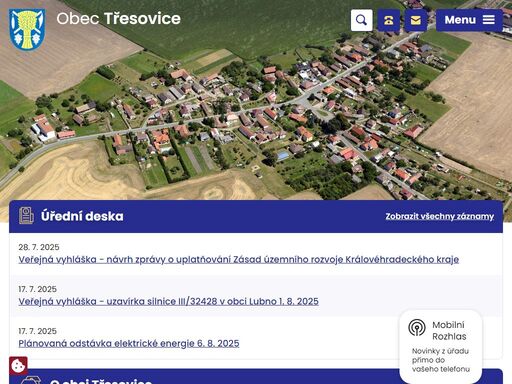Open notice about uzavírka silnice III/32428
512x384 pixels.
click(x=169, y=301)
